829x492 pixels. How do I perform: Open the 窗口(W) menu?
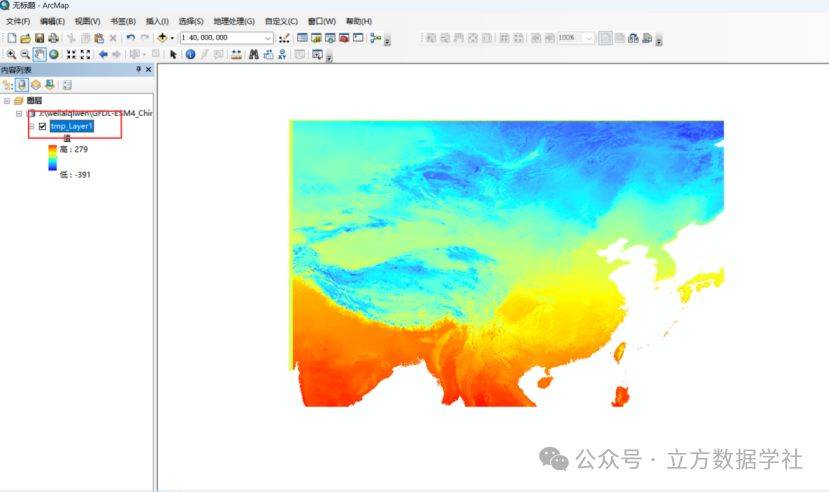(x=321, y=21)
